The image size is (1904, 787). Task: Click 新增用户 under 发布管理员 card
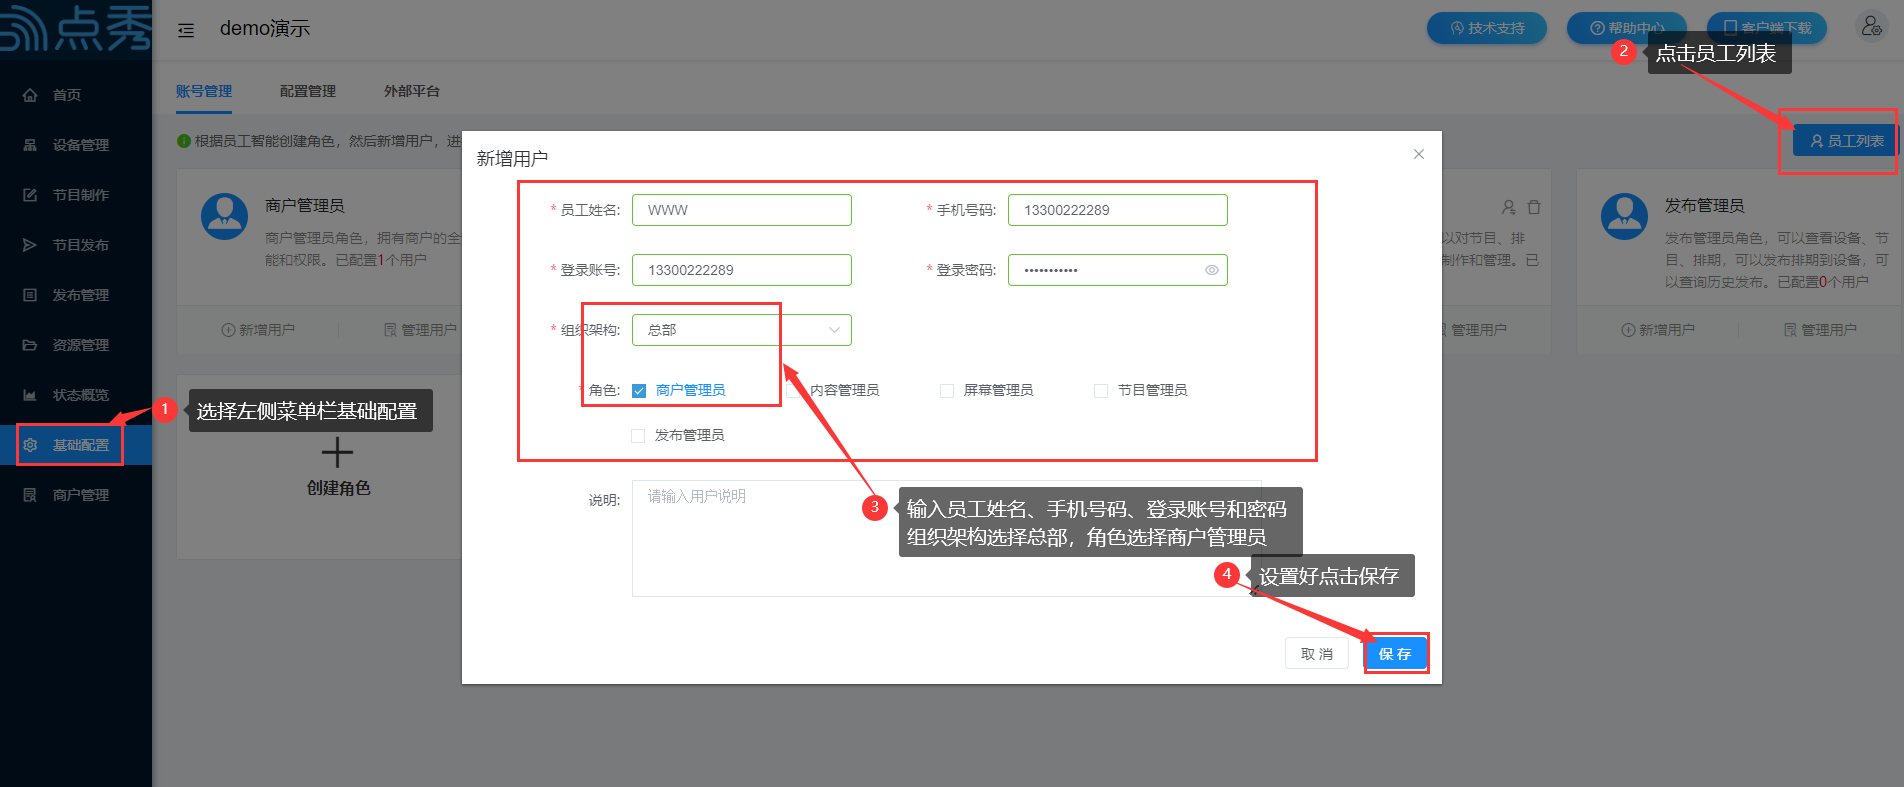pyautogui.click(x=1658, y=330)
